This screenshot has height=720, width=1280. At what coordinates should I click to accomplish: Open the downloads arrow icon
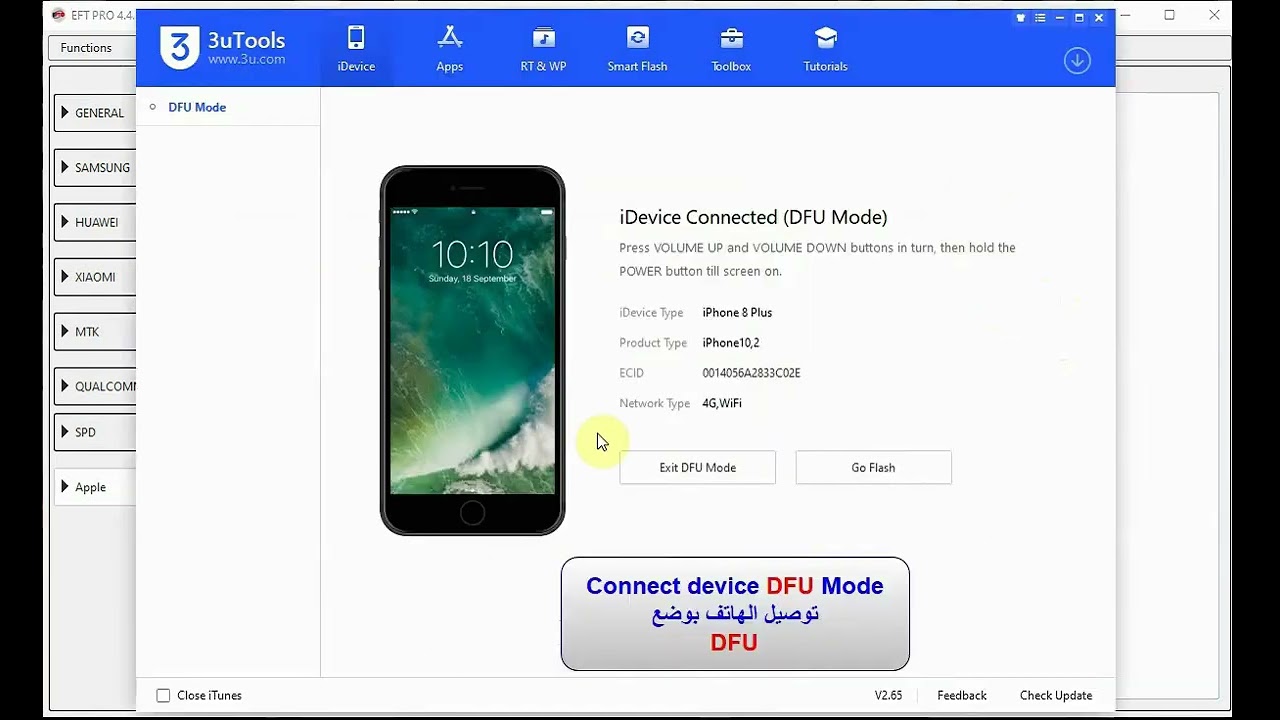coord(1077,61)
